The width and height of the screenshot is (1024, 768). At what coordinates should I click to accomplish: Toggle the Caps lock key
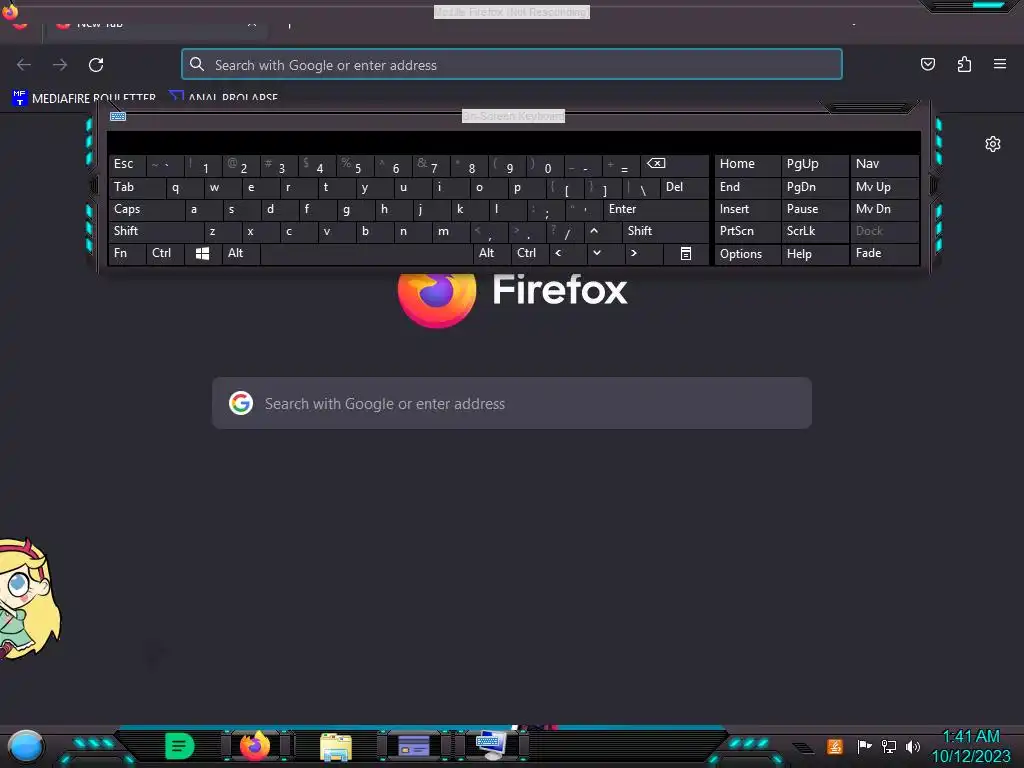tap(146, 210)
